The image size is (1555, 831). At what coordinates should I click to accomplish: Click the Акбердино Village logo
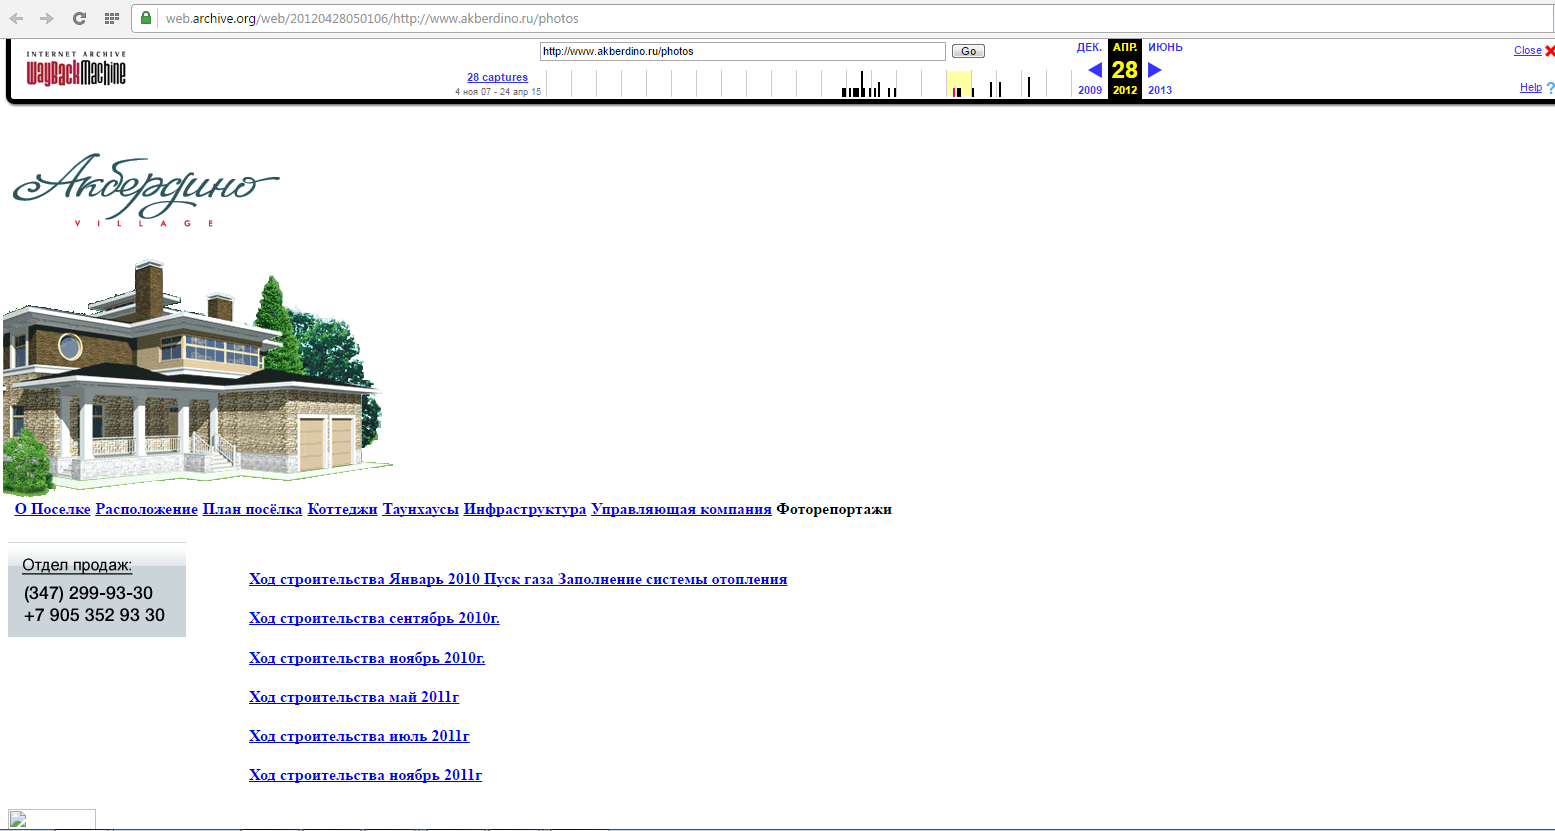point(146,190)
